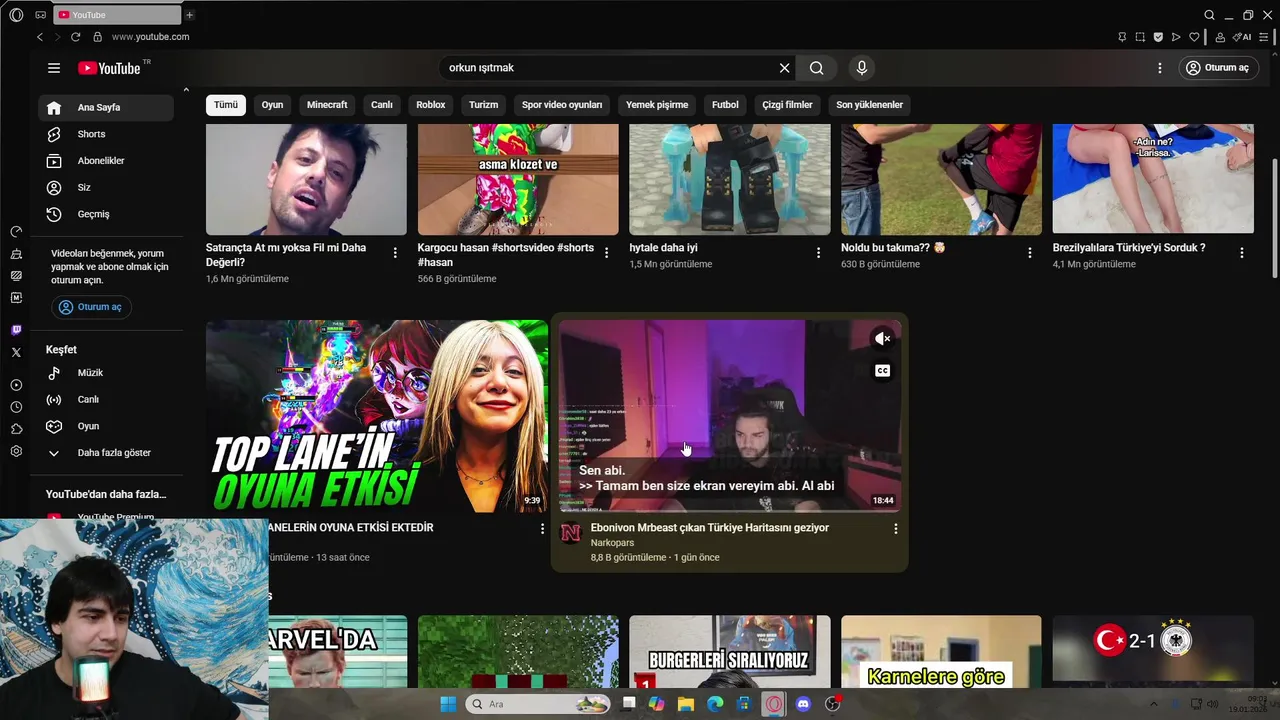Click the magnifier search button
Screen dimensions: 1280x720
tap(817, 68)
